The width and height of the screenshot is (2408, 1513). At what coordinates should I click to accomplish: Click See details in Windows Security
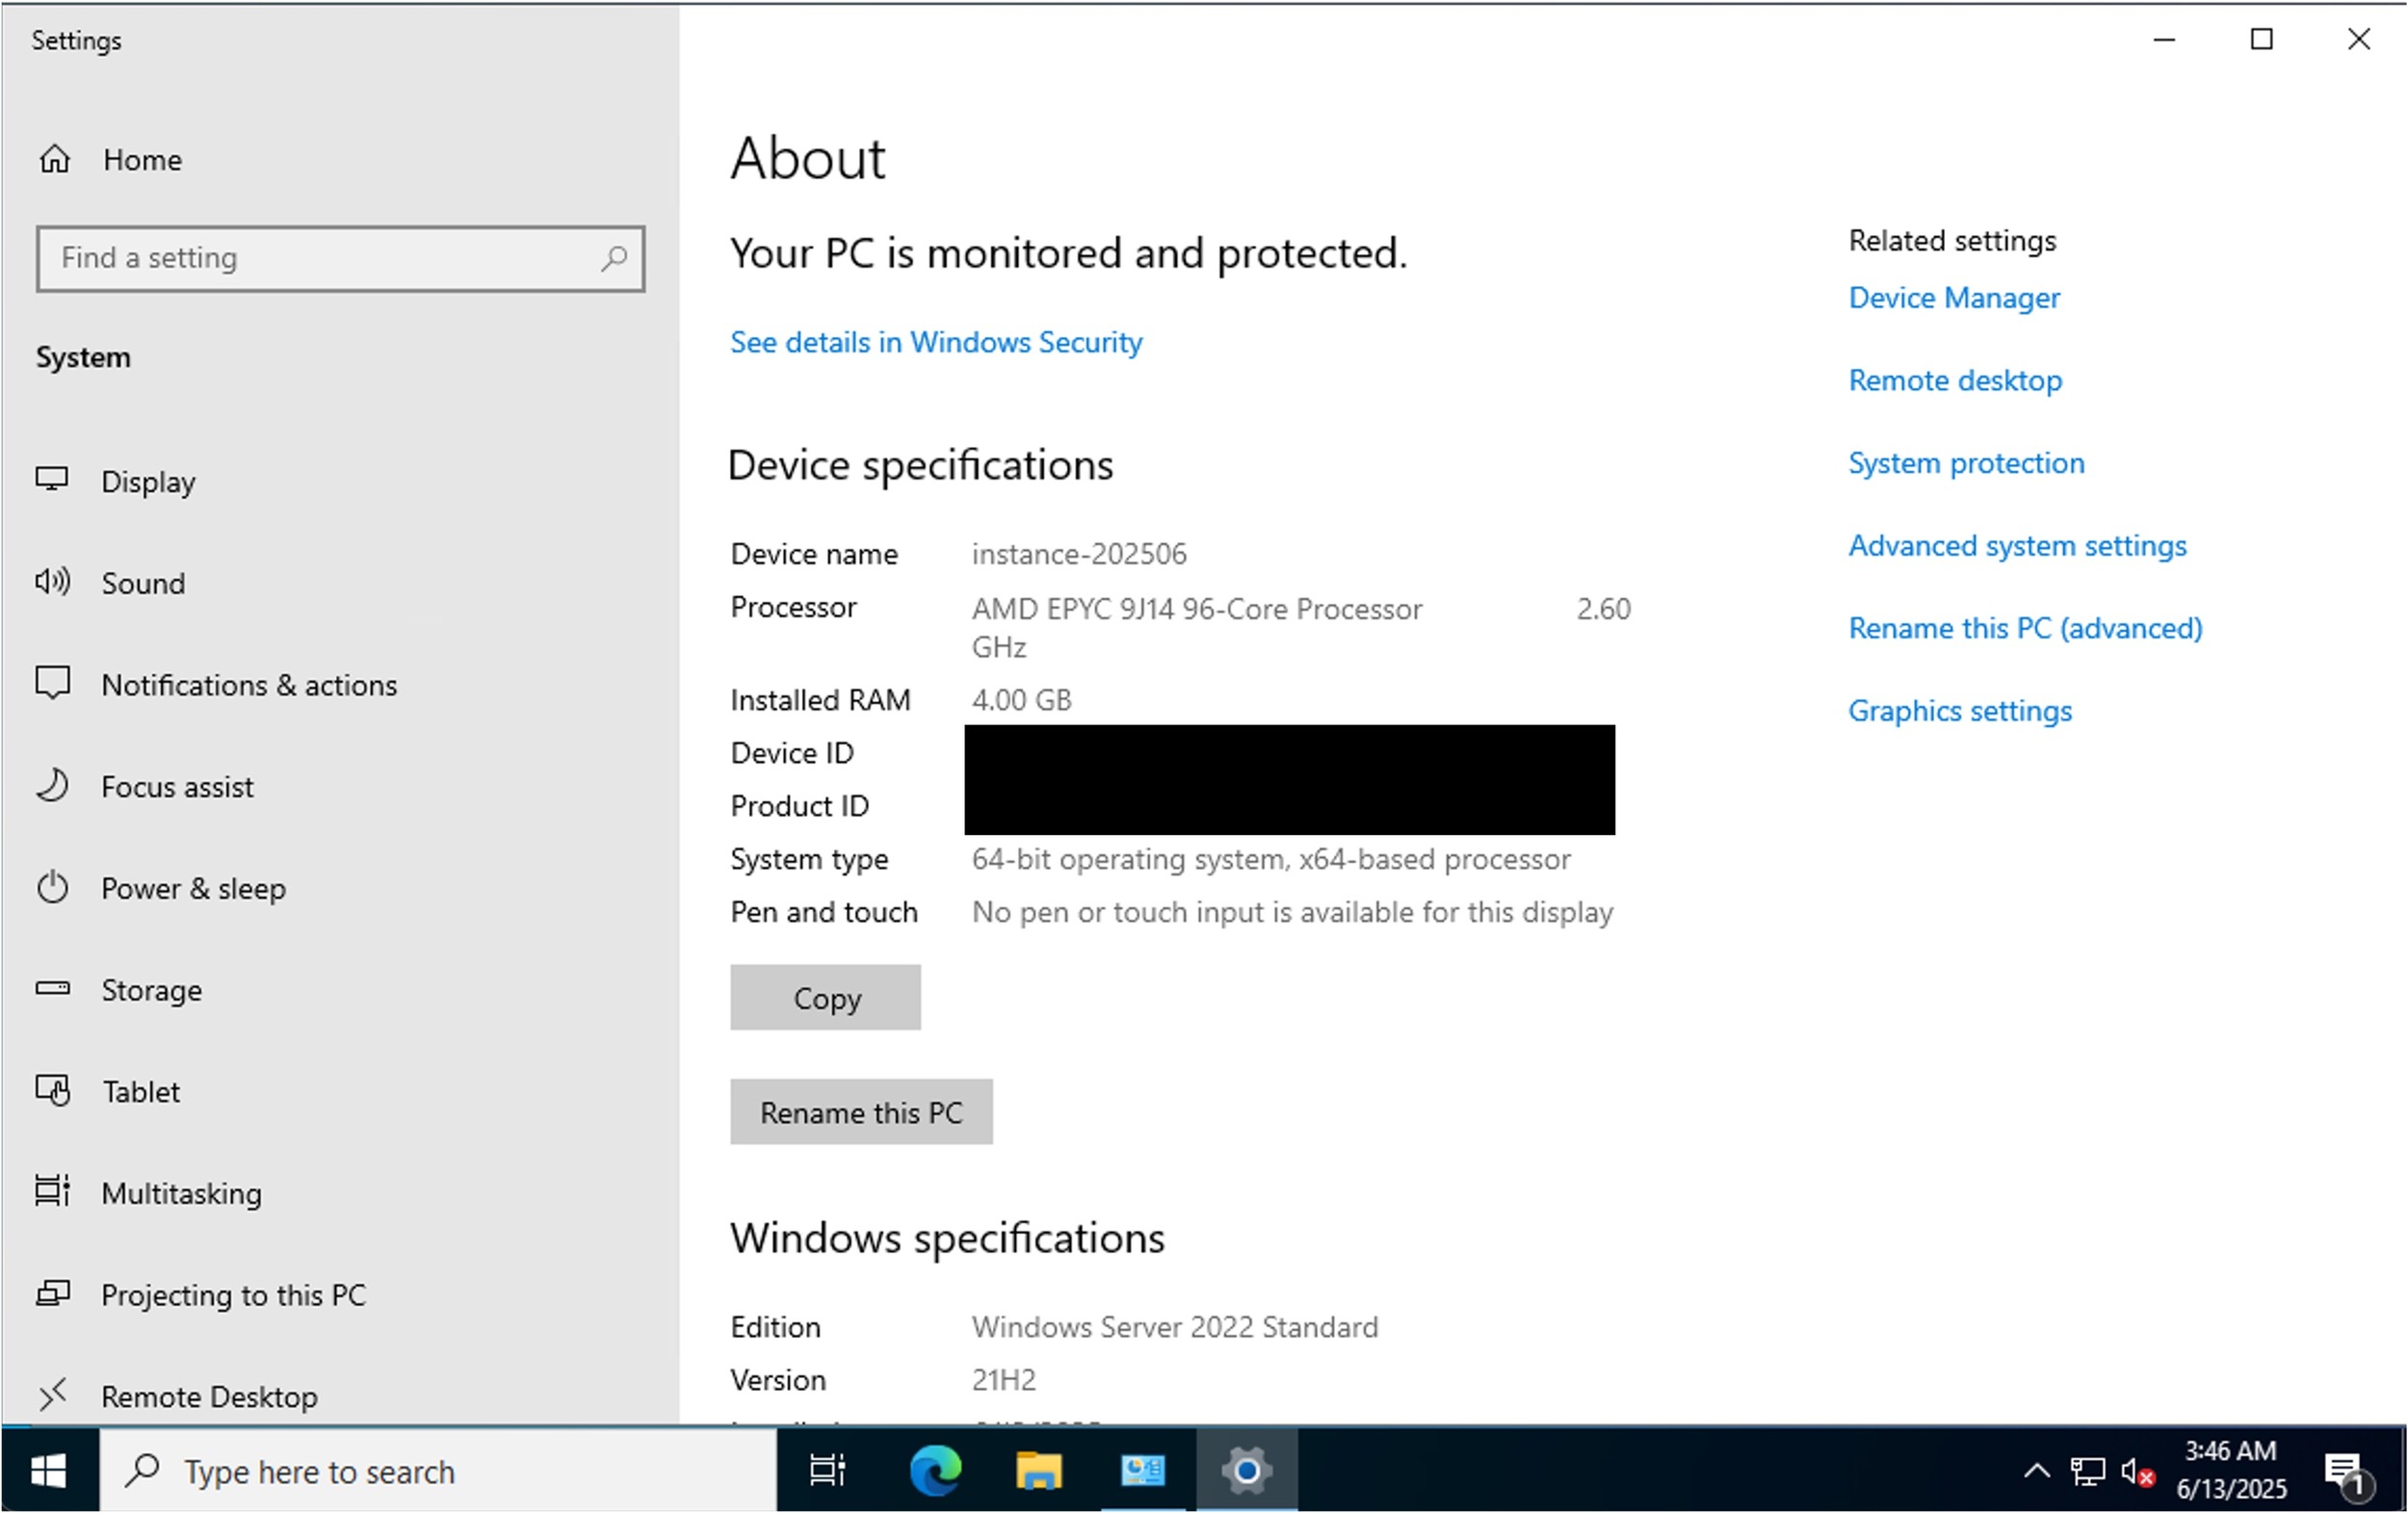936,342
